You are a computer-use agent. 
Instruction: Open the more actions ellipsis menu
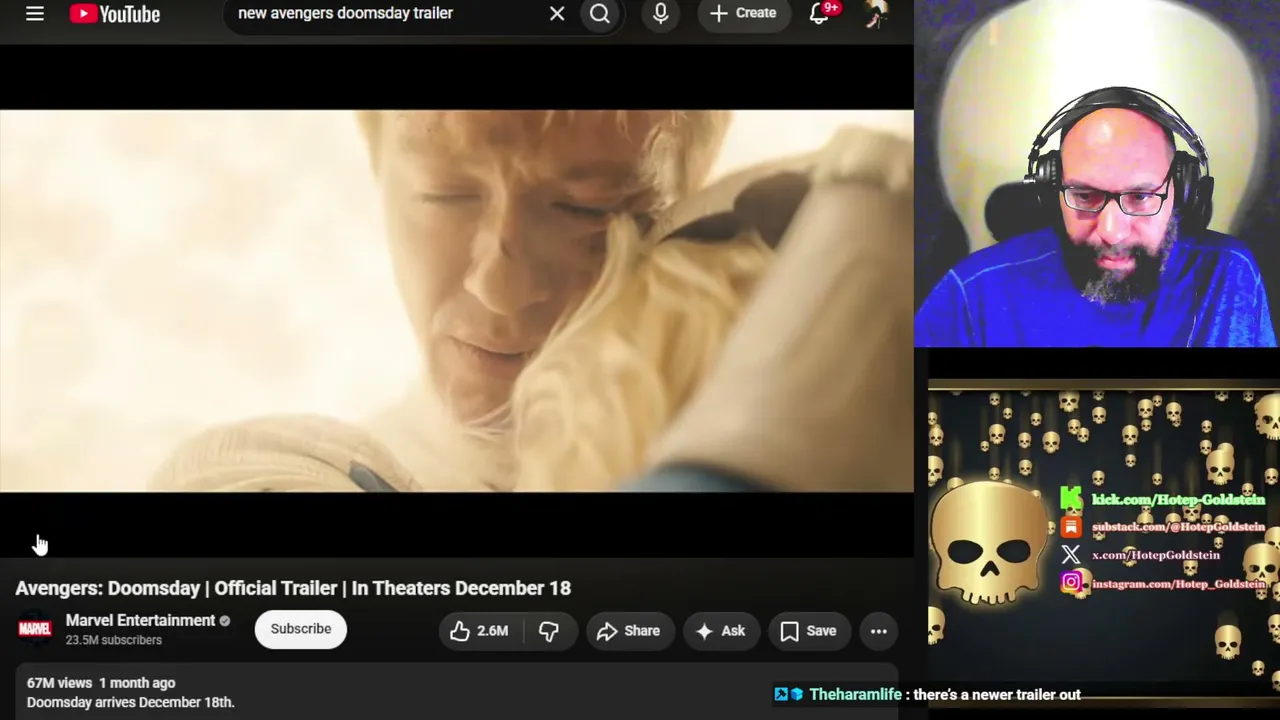879,631
